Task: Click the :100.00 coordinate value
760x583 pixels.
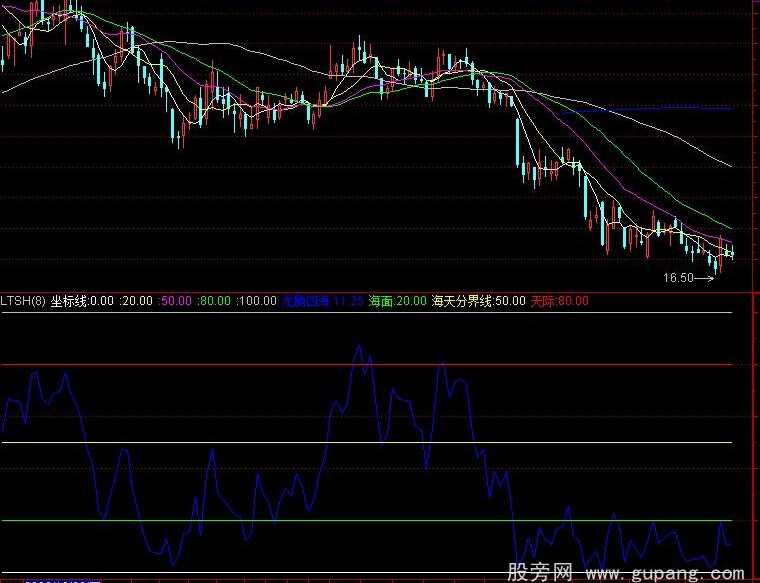Action: 256,301
